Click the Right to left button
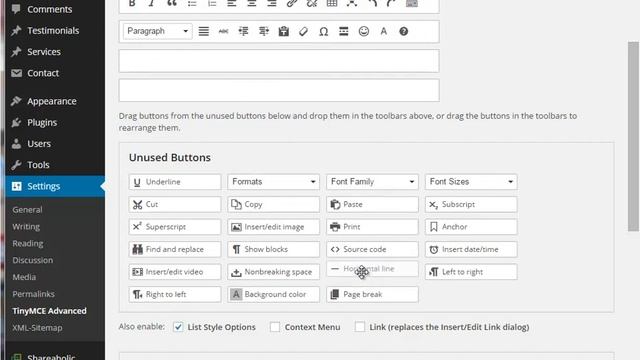640x360 pixels. pos(175,294)
